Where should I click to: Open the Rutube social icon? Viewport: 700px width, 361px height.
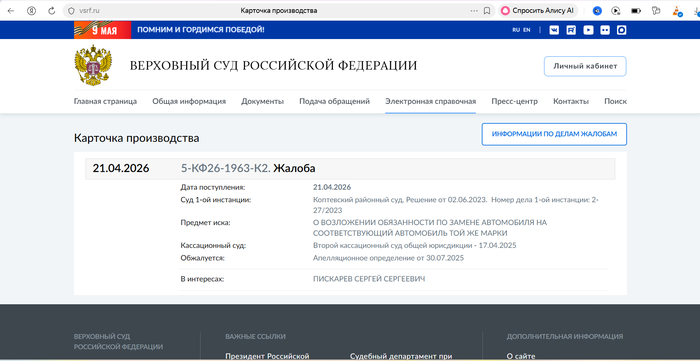click(571, 30)
